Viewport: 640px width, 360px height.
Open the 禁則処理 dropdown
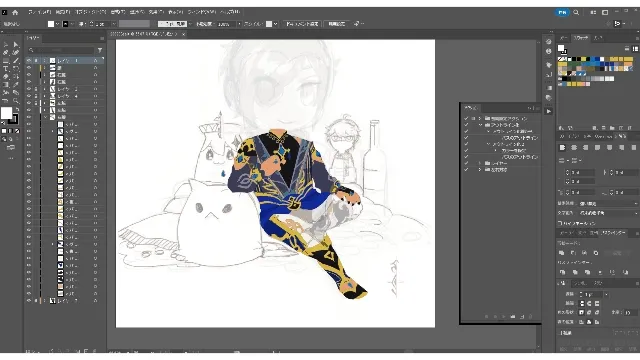click(607, 203)
